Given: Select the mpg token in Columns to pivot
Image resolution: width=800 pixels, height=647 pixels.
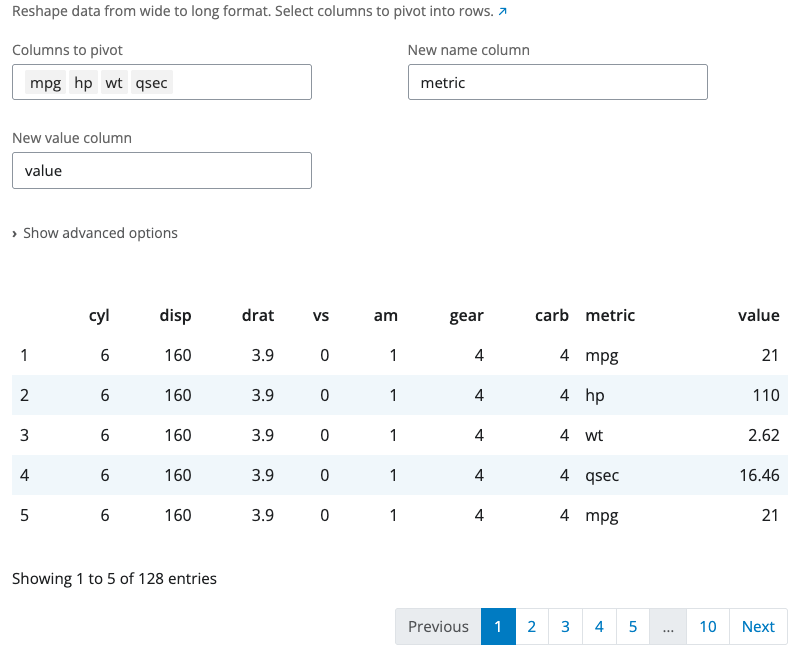Looking at the screenshot, I should (45, 82).
